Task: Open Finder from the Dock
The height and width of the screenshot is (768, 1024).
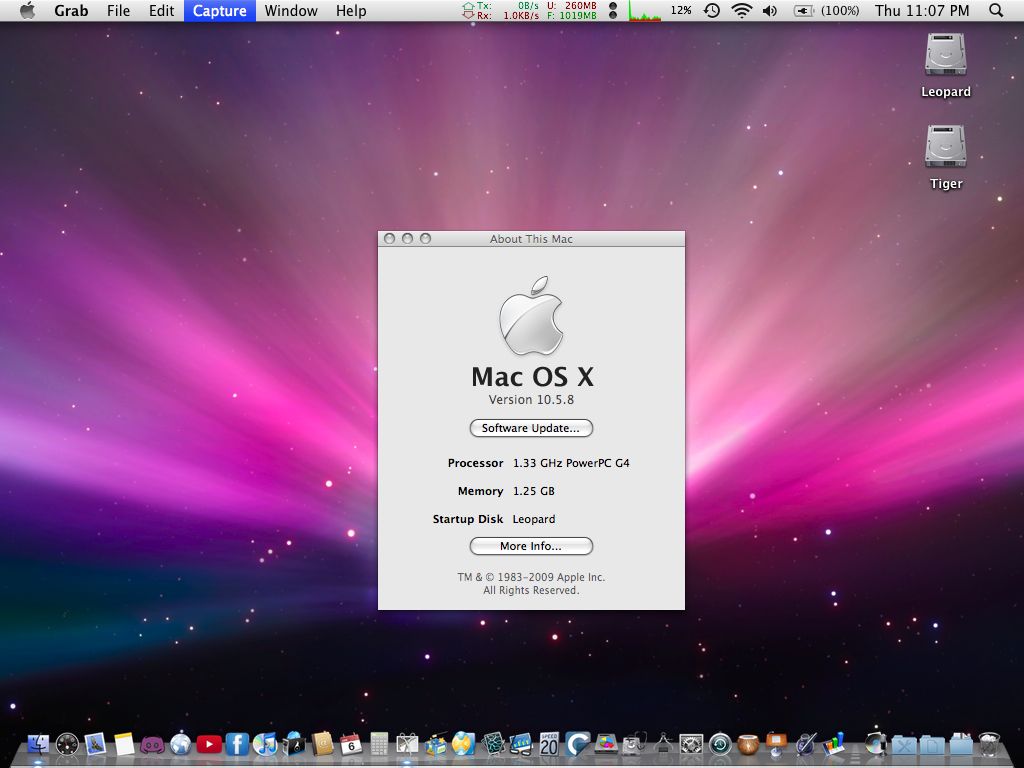Action: click(39, 744)
